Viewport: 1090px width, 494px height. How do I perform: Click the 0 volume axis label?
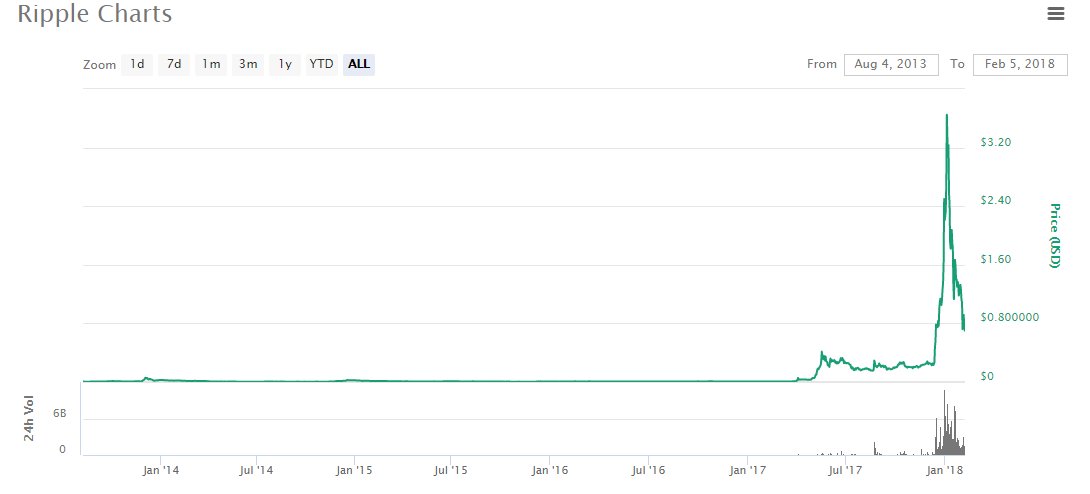(63, 450)
